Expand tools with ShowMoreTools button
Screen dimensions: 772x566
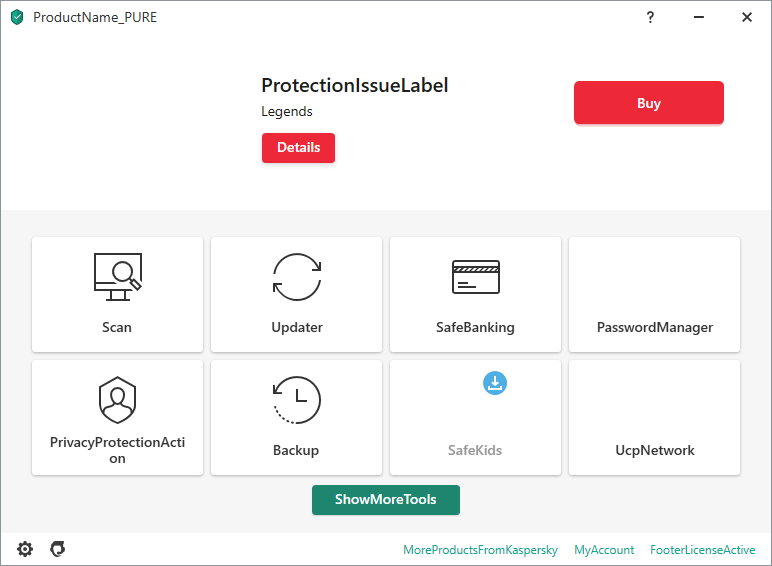pyautogui.click(x=386, y=500)
